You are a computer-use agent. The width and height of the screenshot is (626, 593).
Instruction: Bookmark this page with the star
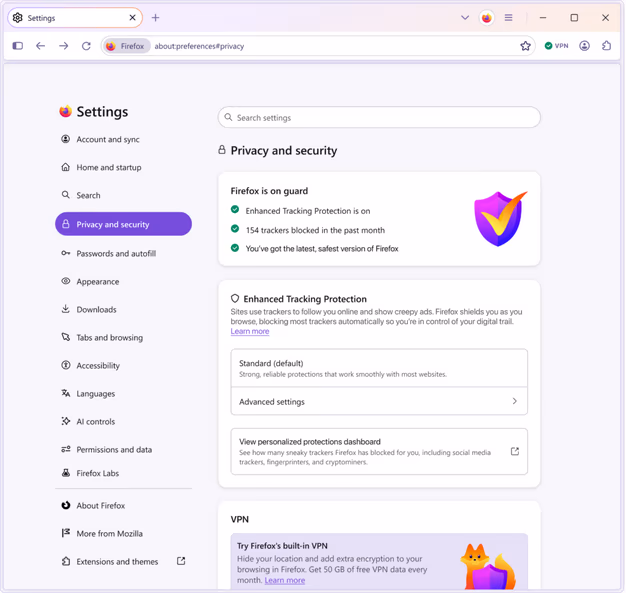coord(525,46)
